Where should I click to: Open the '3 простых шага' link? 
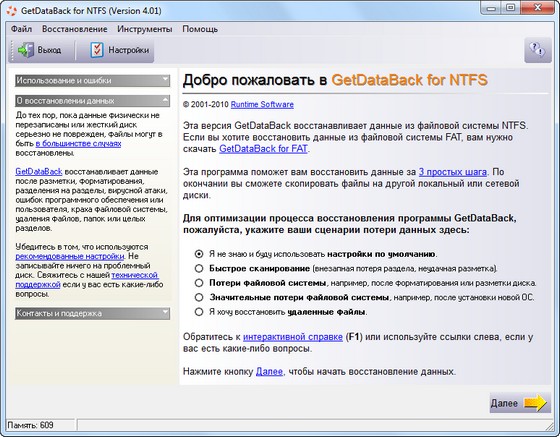[452, 172]
